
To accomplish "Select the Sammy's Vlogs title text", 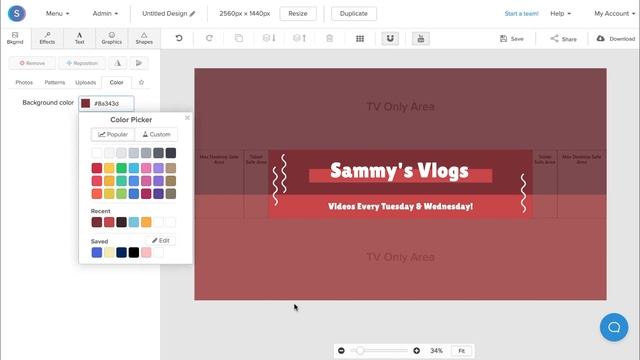I will (x=399, y=171).
